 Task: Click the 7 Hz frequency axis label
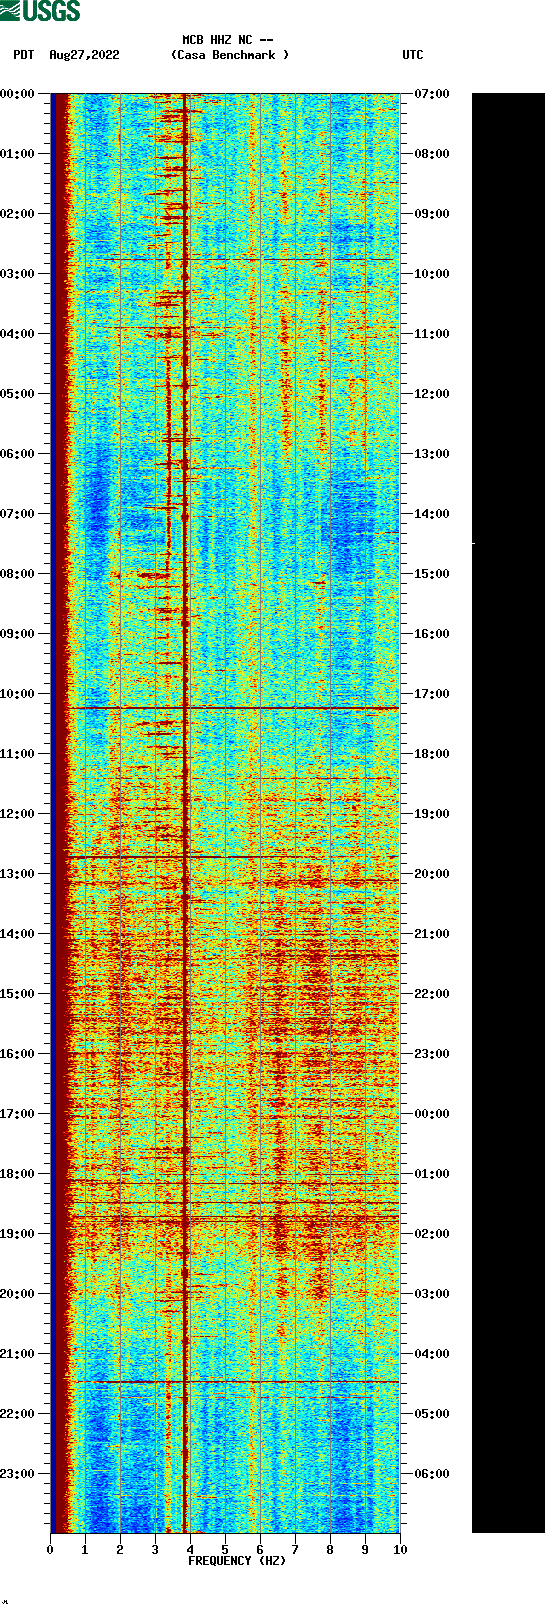[295, 1550]
